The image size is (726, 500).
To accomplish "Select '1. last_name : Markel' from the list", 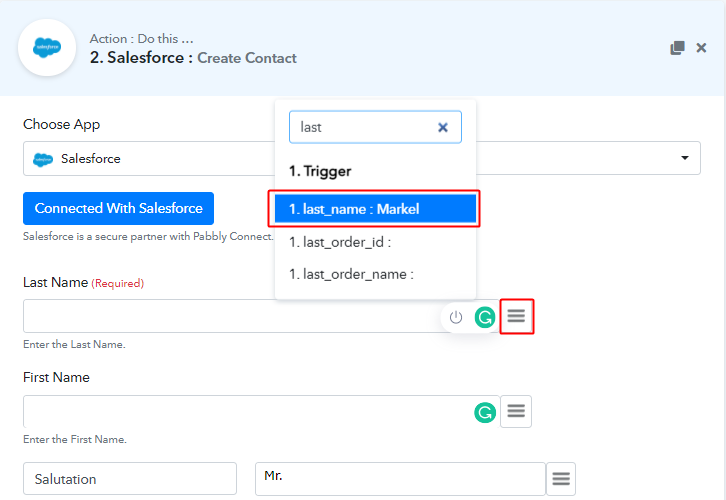I will click(375, 209).
